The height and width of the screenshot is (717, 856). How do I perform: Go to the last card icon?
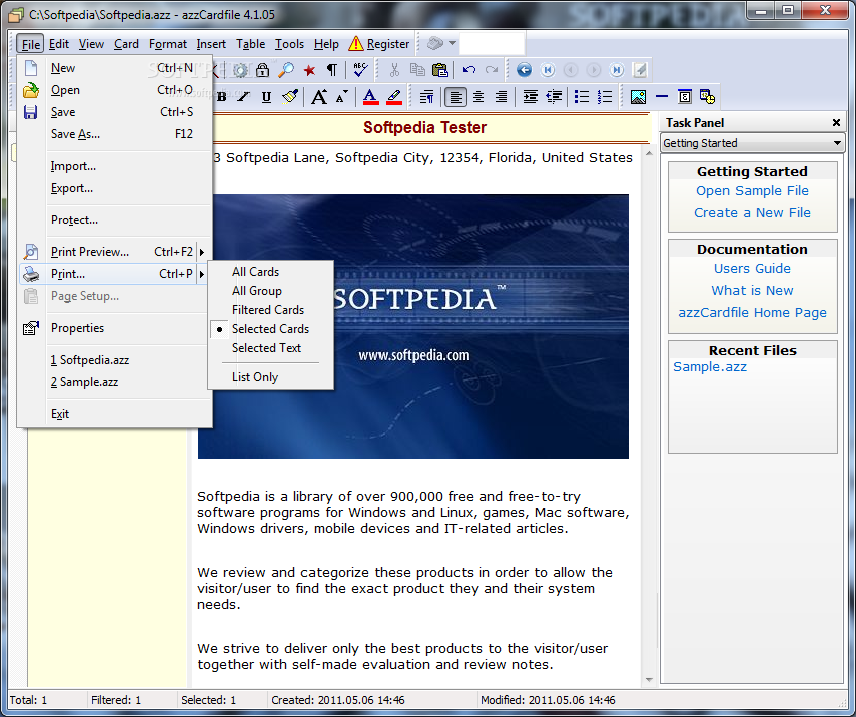point(617,70)
